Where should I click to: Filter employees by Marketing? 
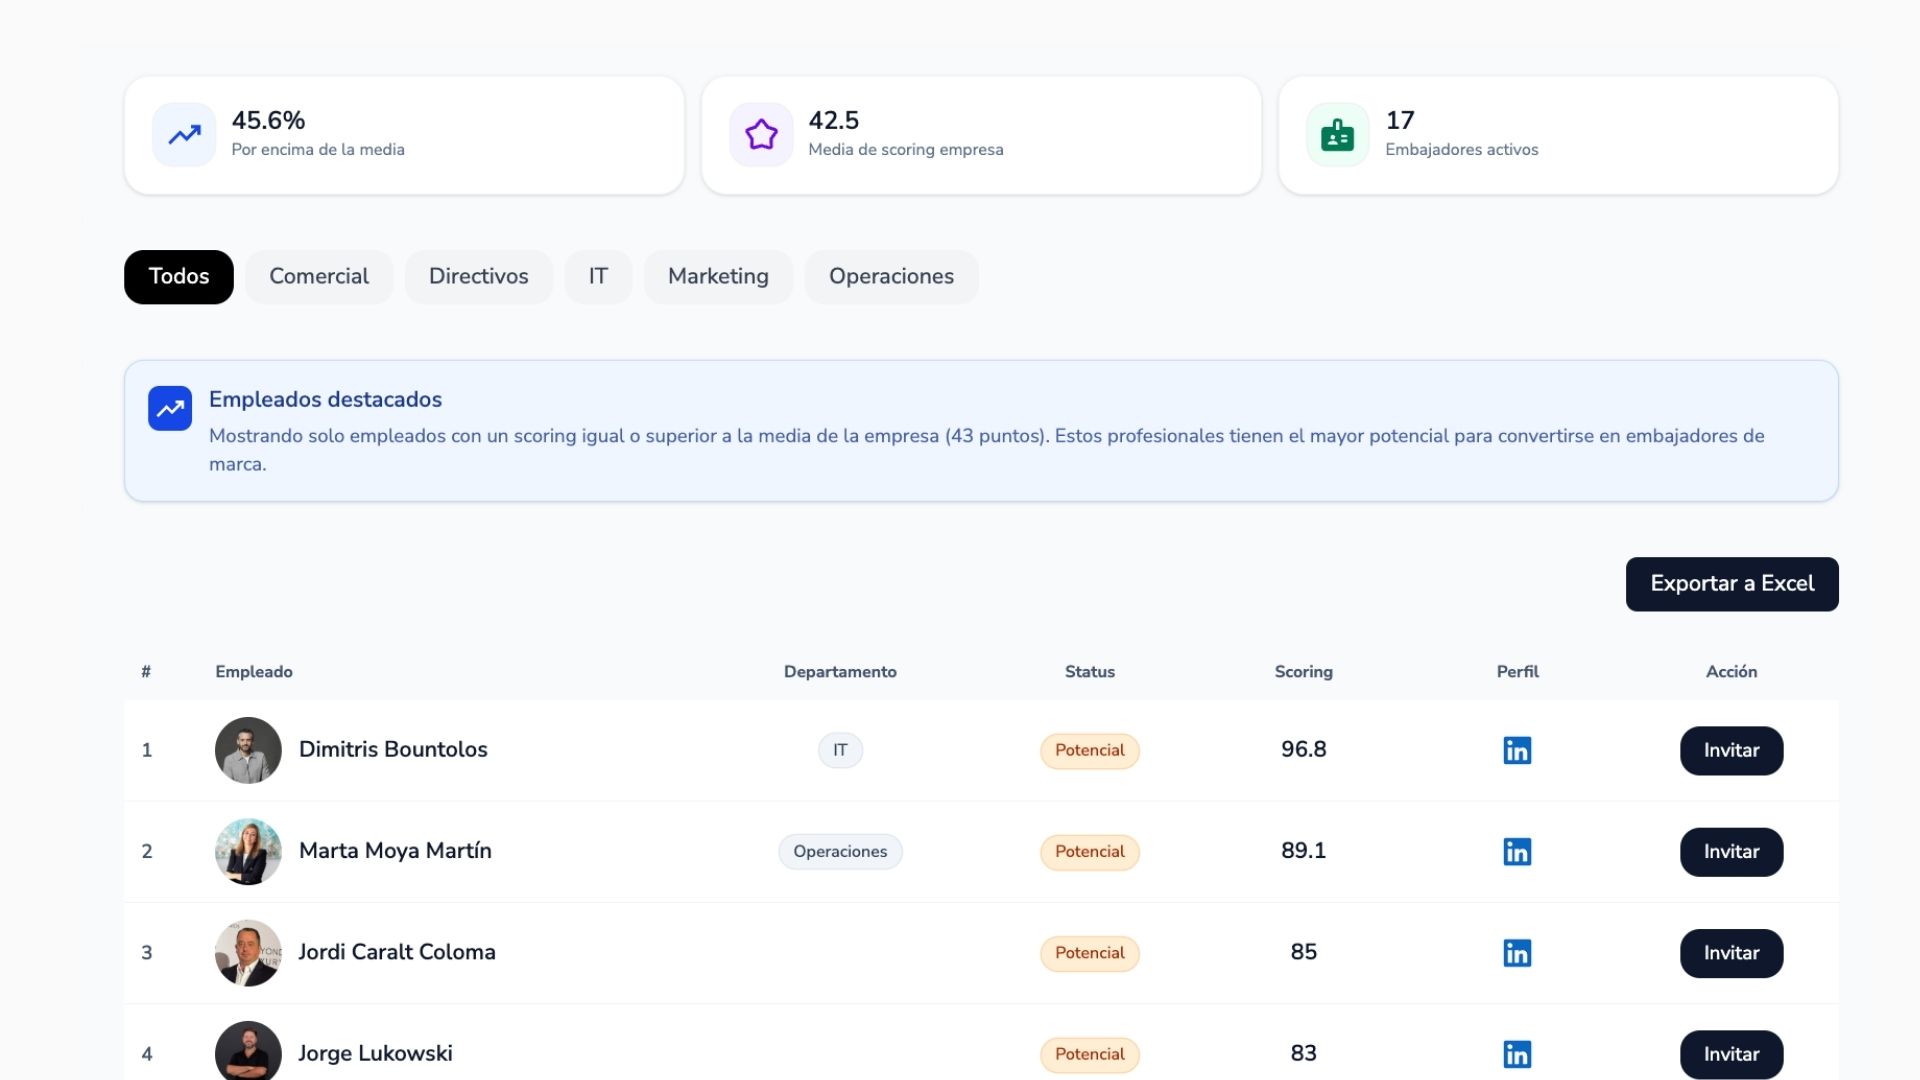tap(718, 277)
